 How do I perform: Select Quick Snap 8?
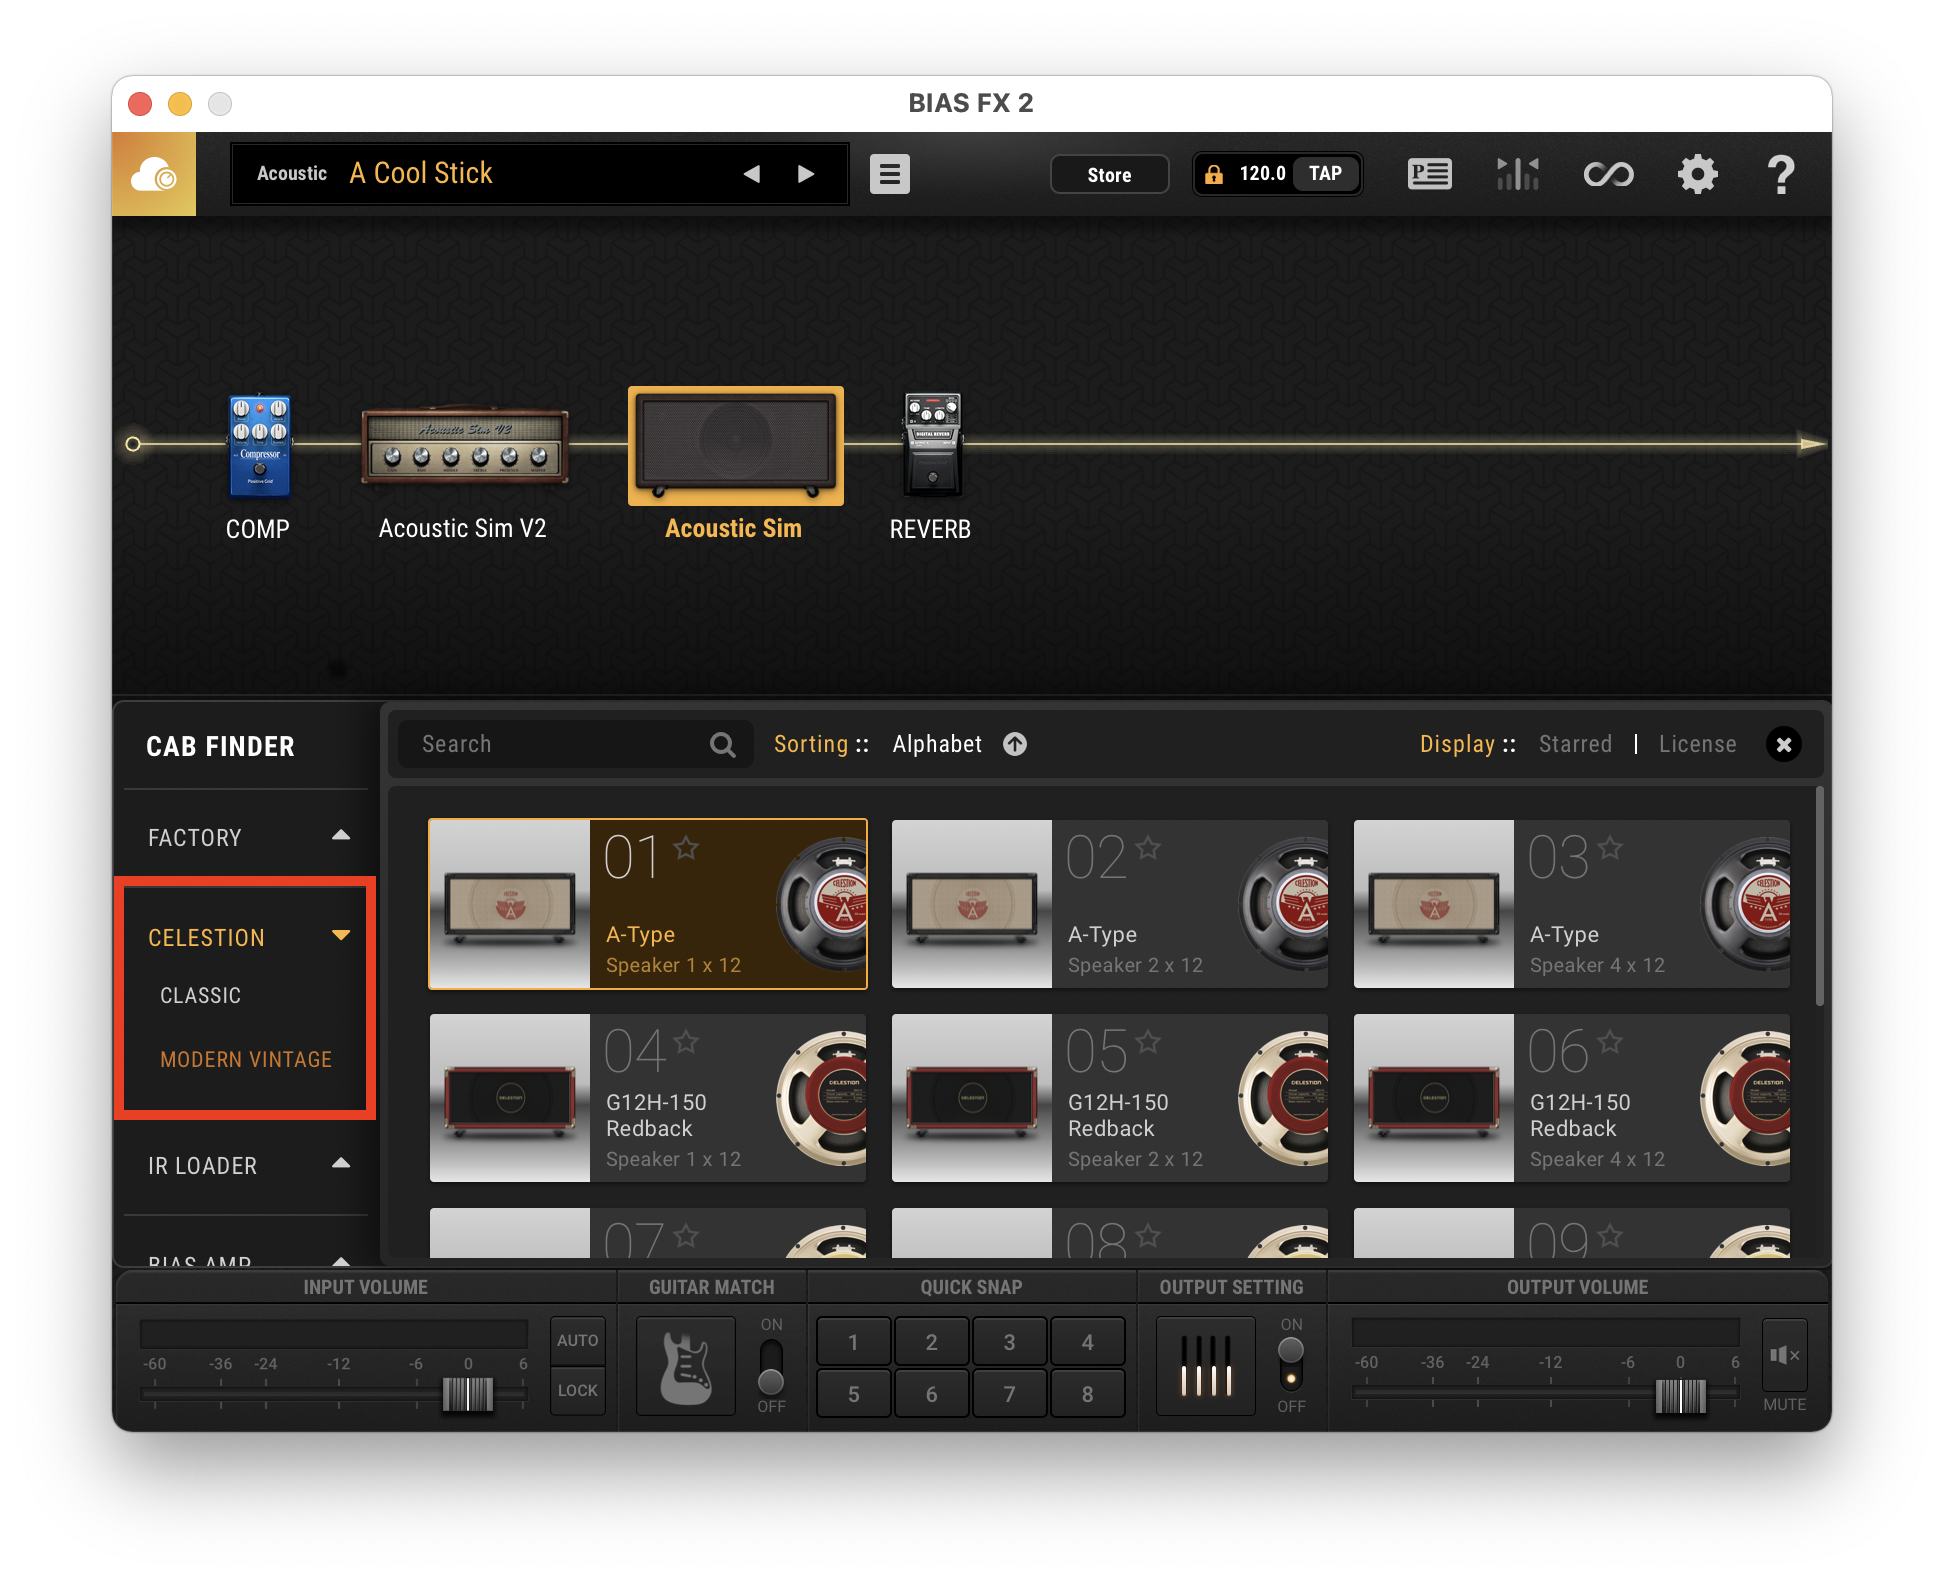pos(1087,1394)
